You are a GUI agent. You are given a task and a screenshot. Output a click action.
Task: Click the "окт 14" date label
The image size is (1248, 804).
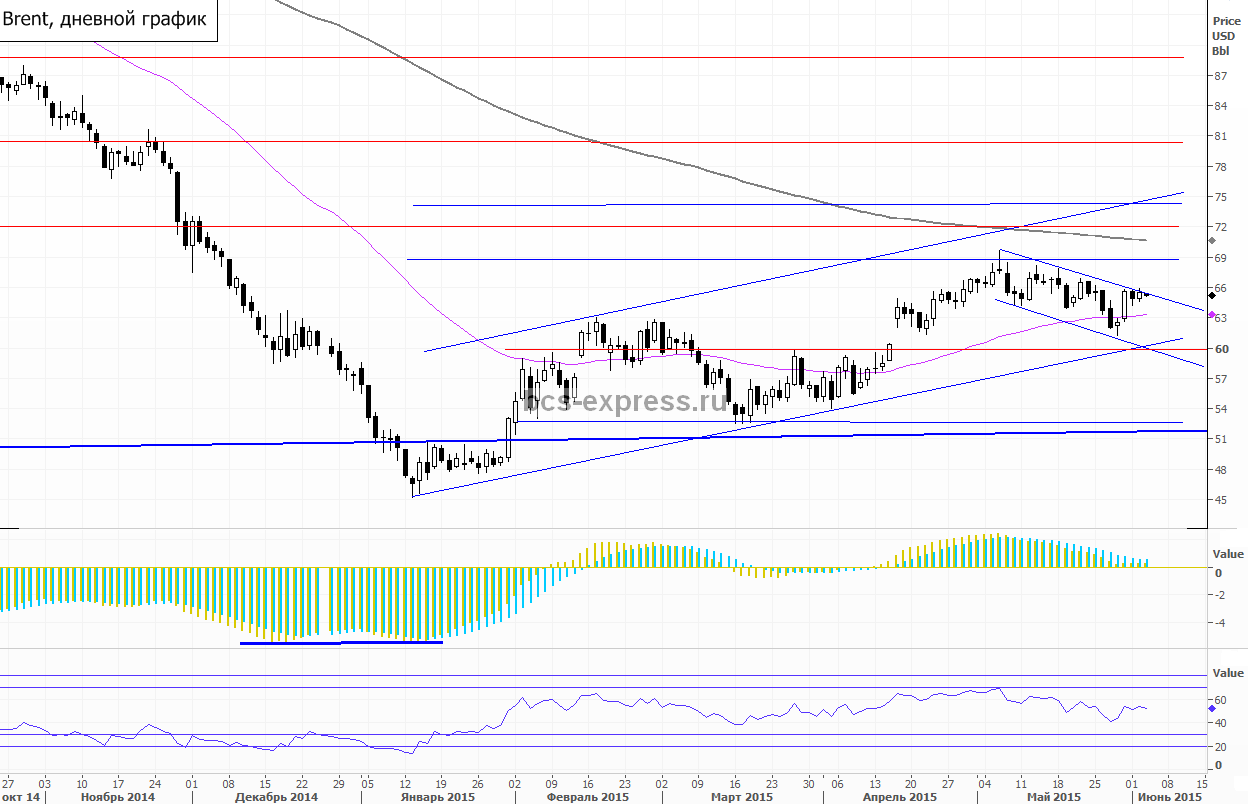tap(21, 797)
